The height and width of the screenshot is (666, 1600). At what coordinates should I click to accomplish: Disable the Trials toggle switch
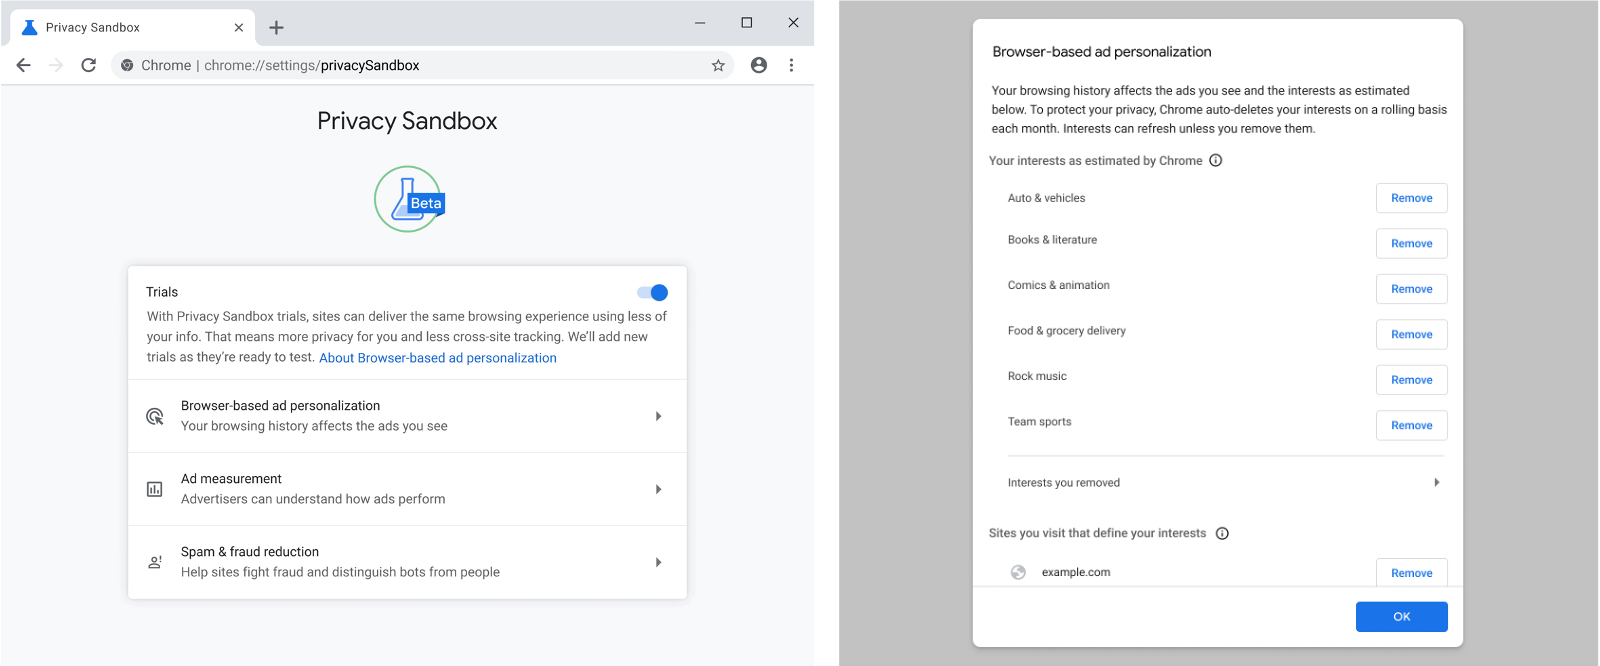(x=652, y=292)
